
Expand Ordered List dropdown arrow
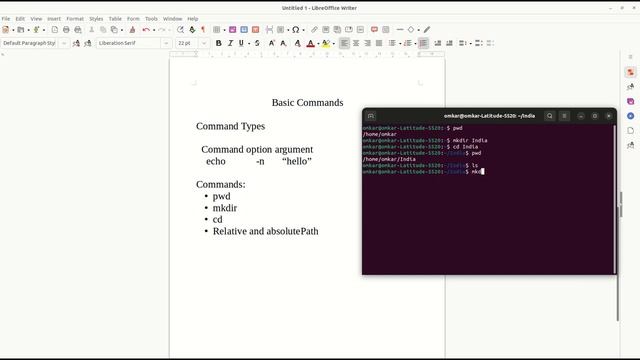[x=415, y=44]
